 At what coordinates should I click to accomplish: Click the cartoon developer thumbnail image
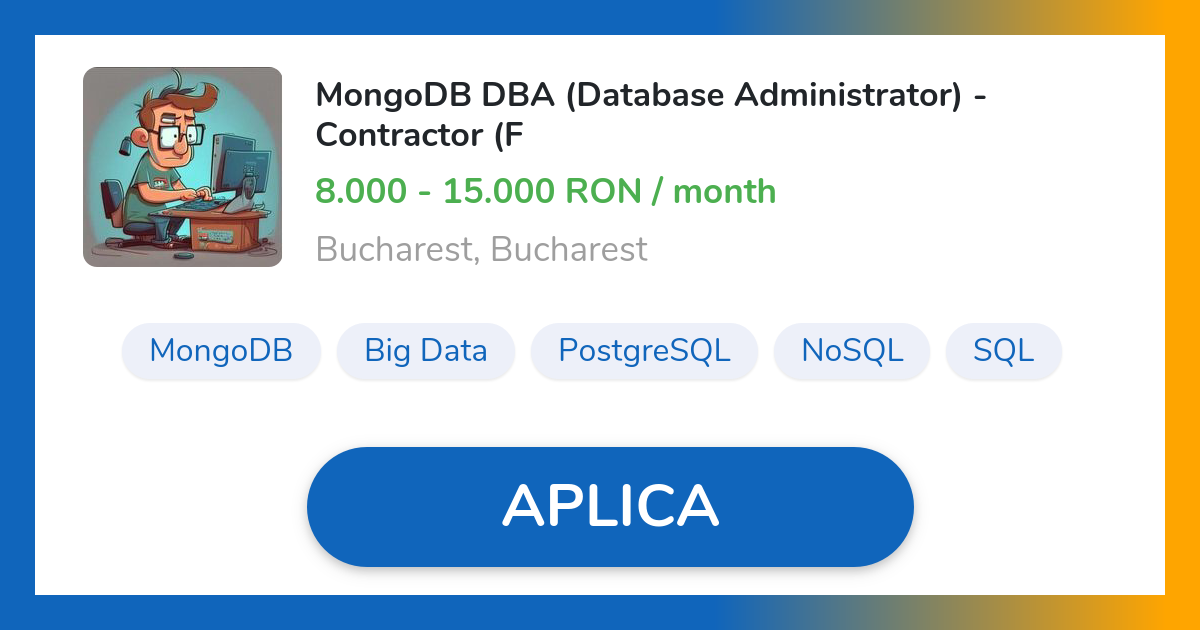182,167
